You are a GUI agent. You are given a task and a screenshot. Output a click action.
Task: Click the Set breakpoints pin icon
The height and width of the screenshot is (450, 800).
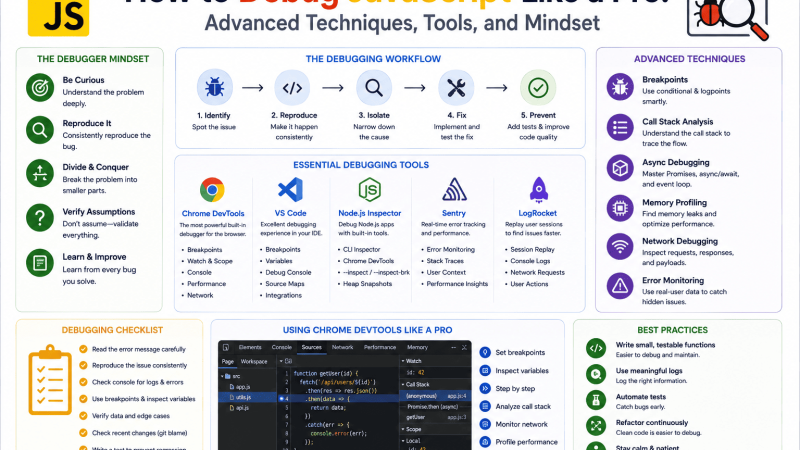click(x=485, y=353)
